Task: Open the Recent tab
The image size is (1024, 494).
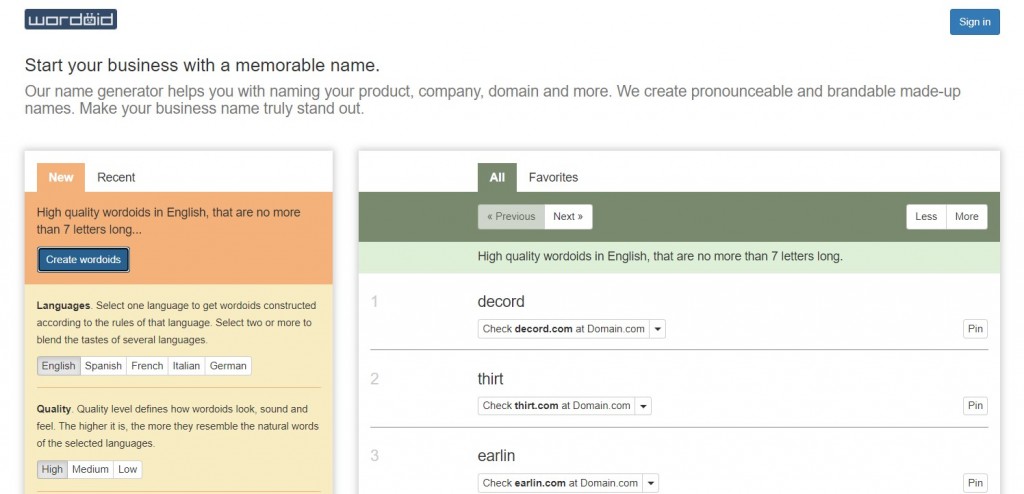Action: click(x=116, y=177)
